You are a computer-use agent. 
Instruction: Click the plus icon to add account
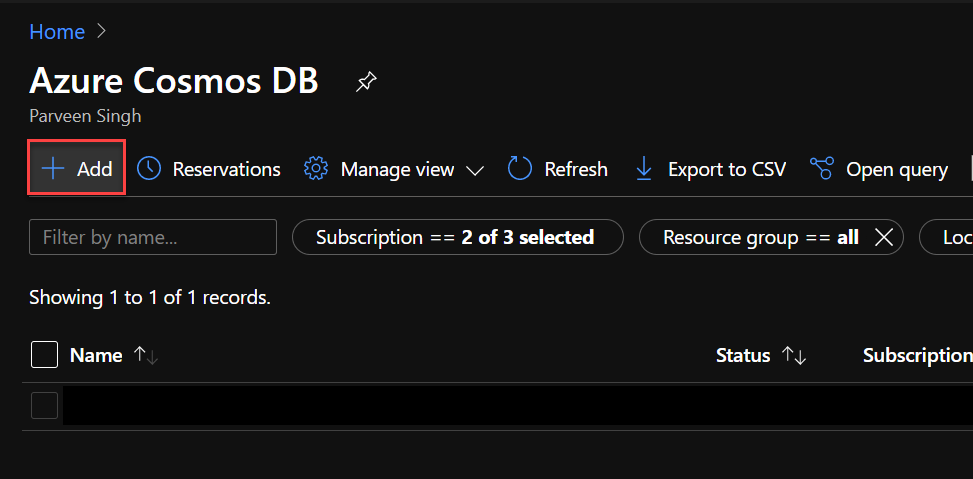tap(53, 169)
